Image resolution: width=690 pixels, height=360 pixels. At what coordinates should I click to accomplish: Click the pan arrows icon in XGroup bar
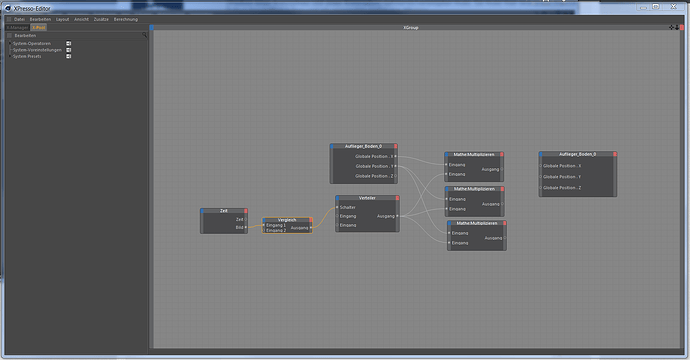(x=672, y=27)
